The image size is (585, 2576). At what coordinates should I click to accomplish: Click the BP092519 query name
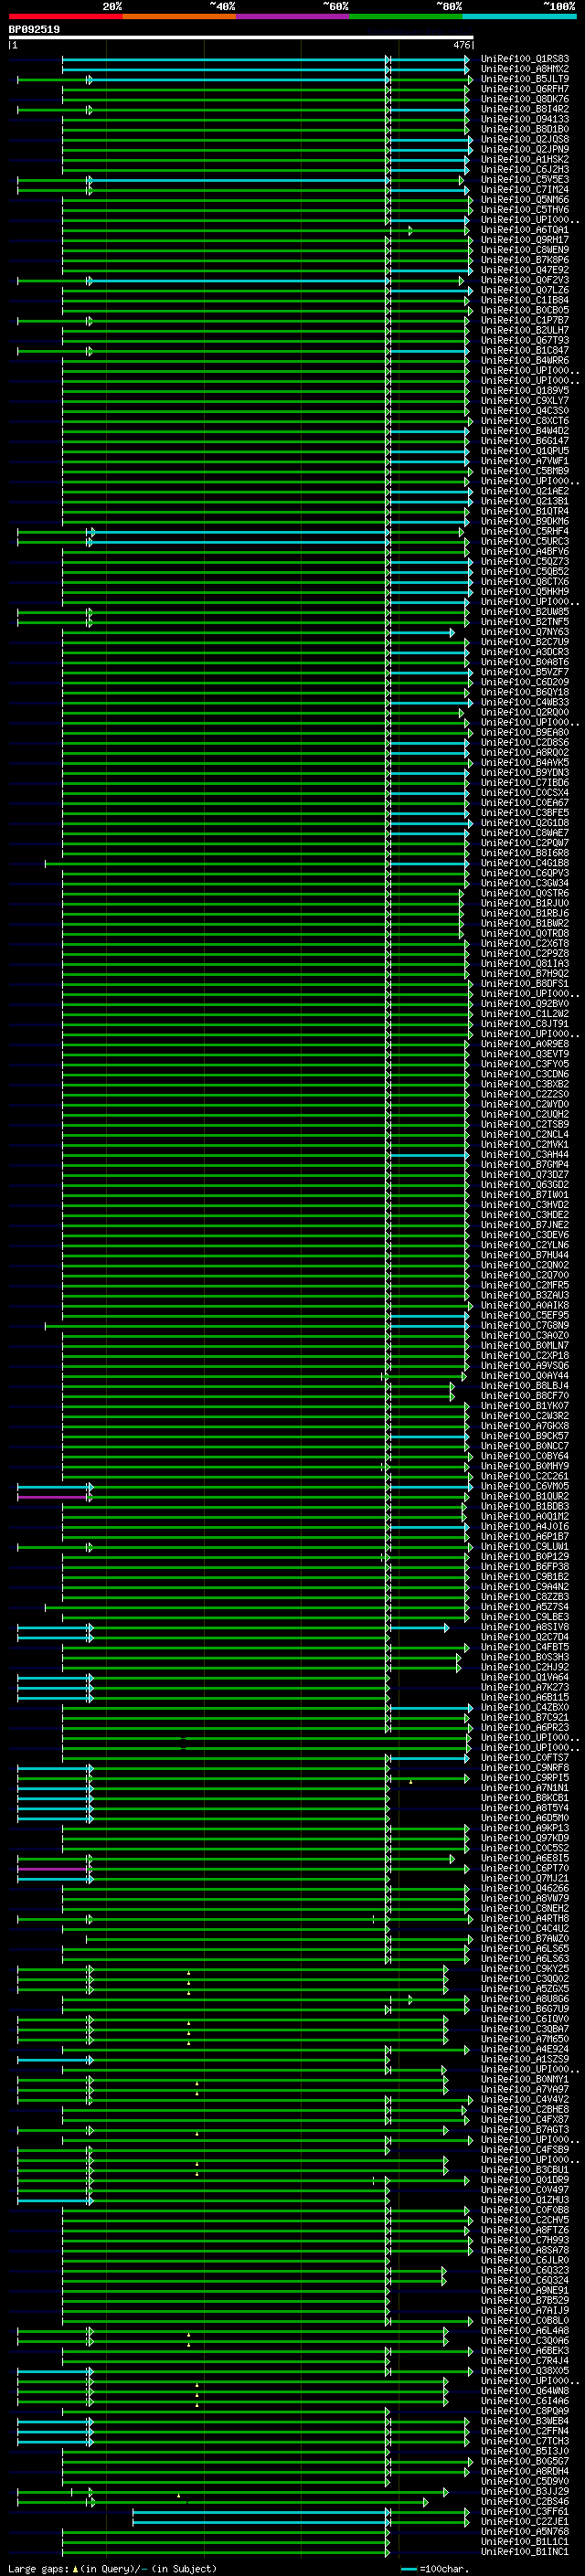(34, 29)
